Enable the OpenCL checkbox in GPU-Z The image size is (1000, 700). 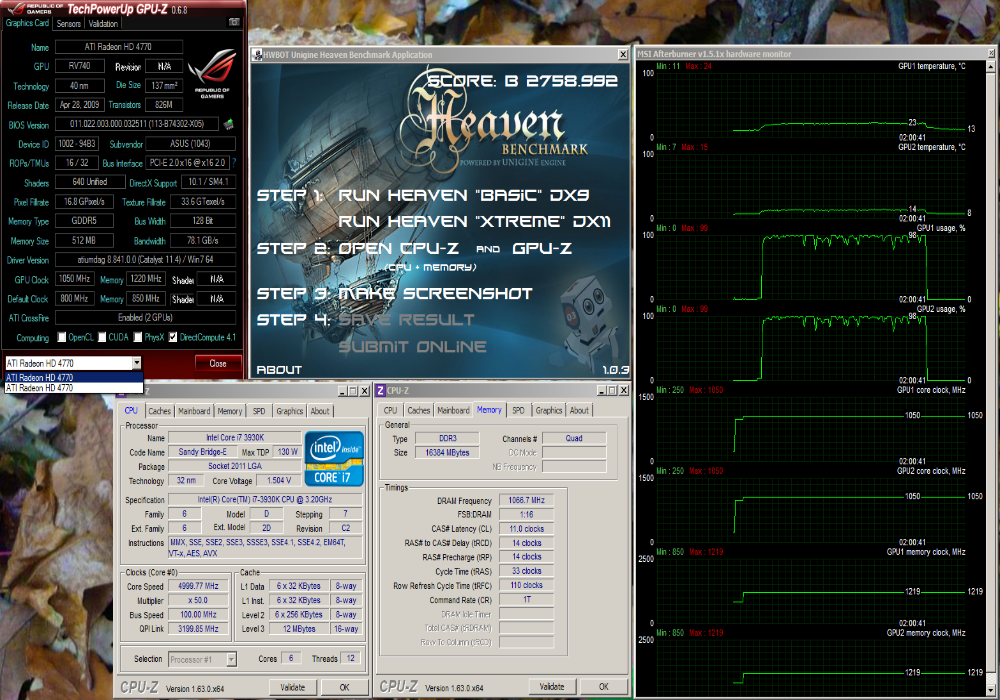click(62, 337)
